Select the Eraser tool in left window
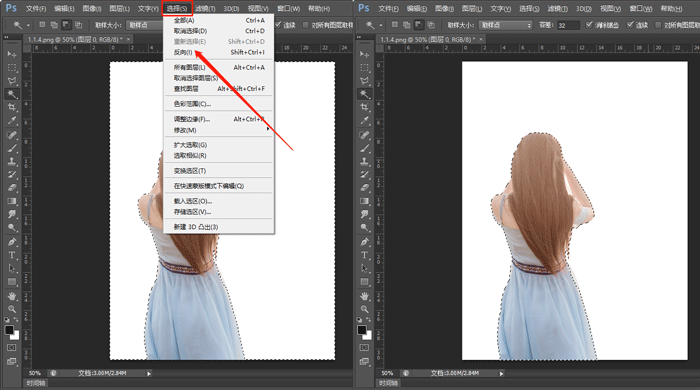700x390 pixels. pos(12,187)
